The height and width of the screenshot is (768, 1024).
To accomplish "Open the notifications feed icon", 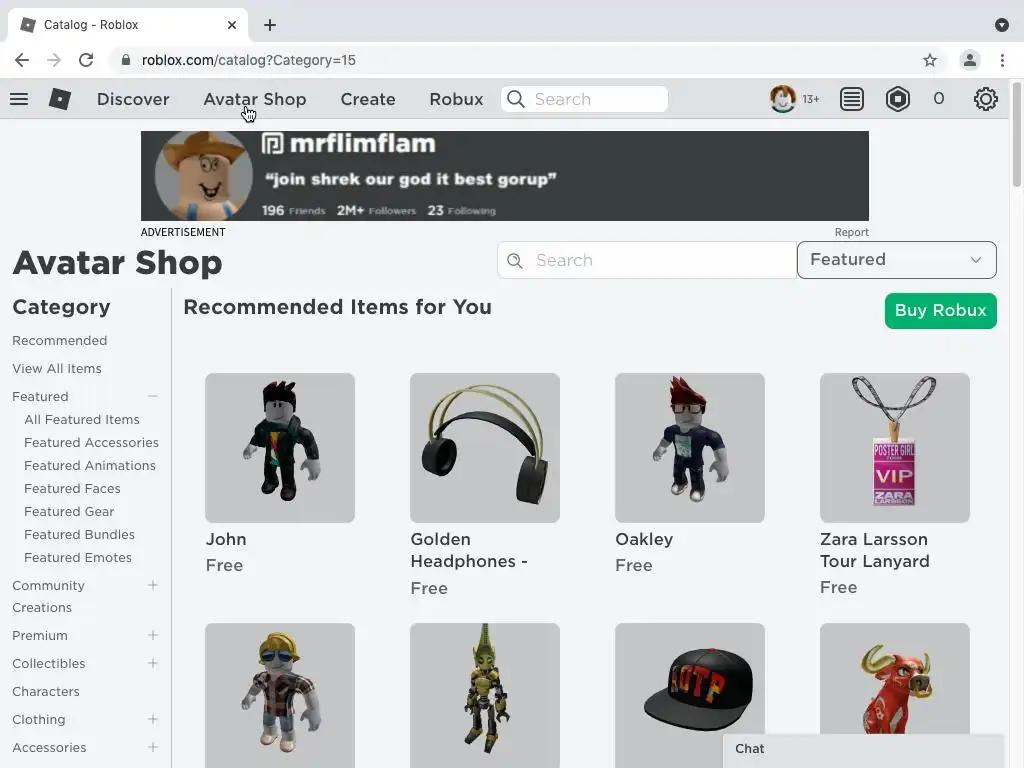I will click(x=852, y=99).
